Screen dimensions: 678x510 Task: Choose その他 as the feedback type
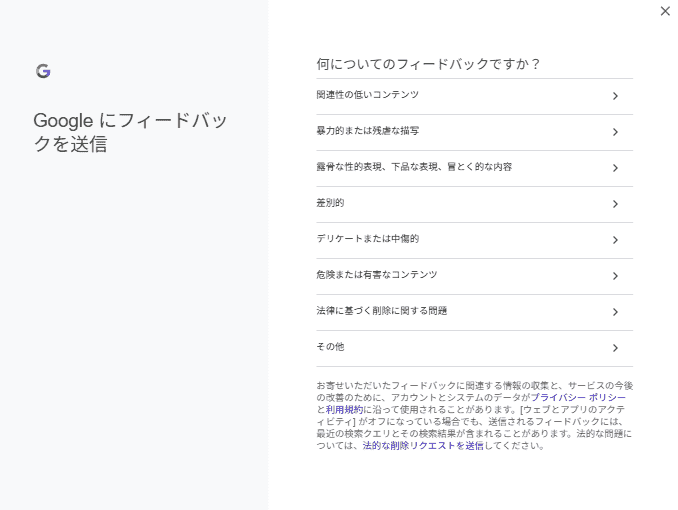click(330, 347)
